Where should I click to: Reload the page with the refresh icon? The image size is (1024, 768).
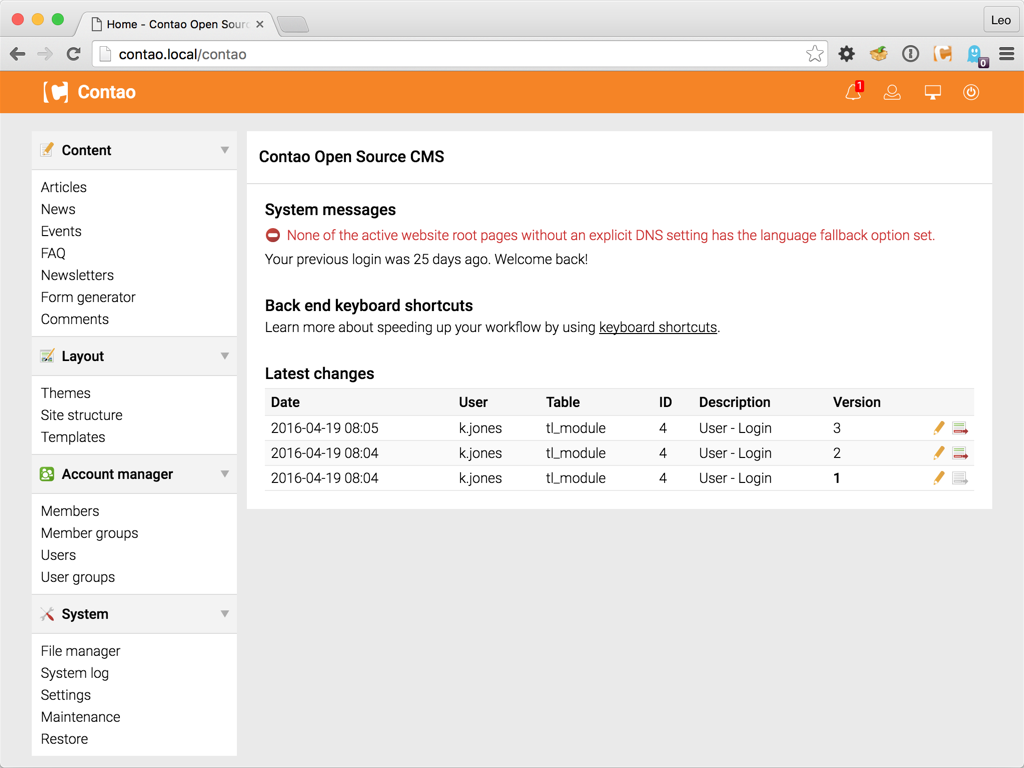click(74, 54)
